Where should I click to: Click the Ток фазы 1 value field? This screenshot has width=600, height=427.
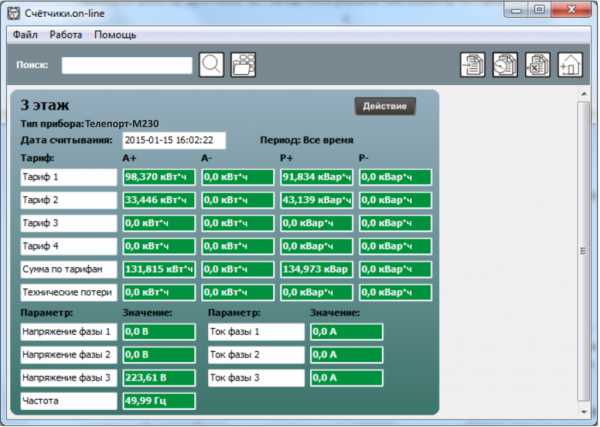click(346, 331)
